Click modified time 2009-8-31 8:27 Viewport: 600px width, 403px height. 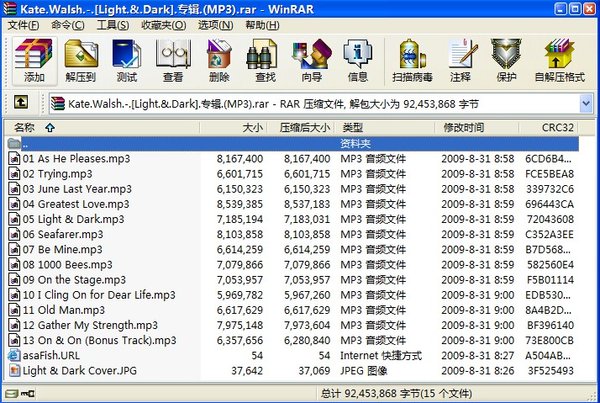478,356
